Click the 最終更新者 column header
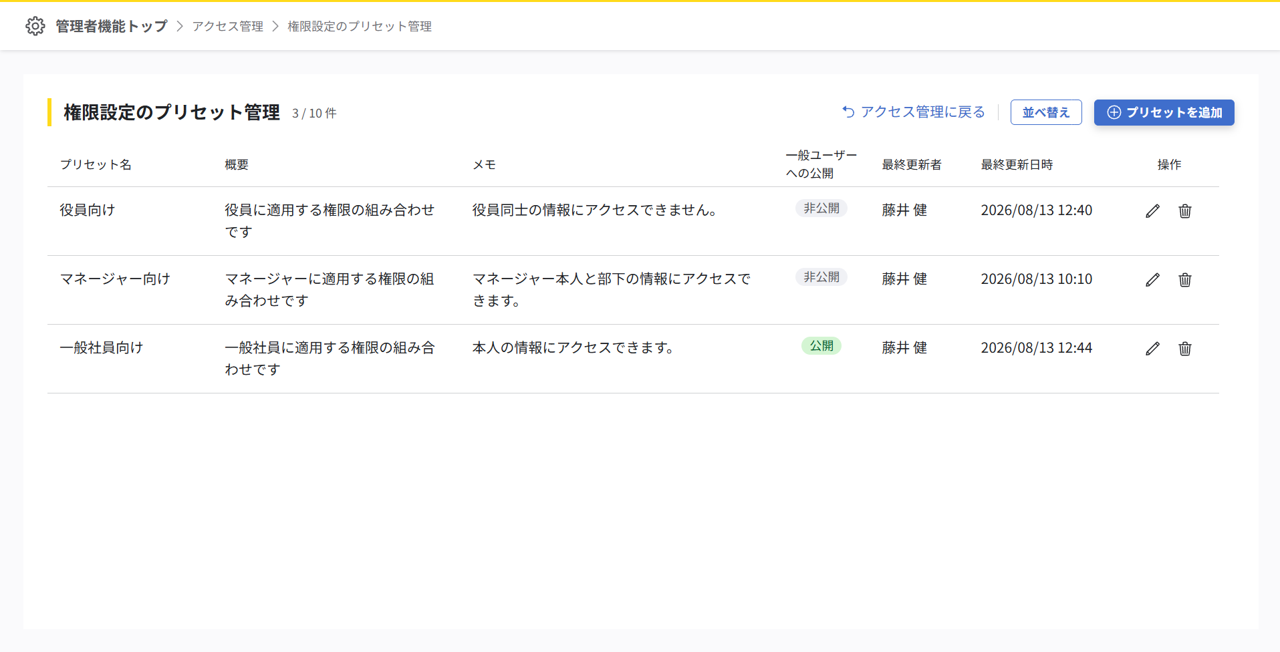 [x=912, y=164]
